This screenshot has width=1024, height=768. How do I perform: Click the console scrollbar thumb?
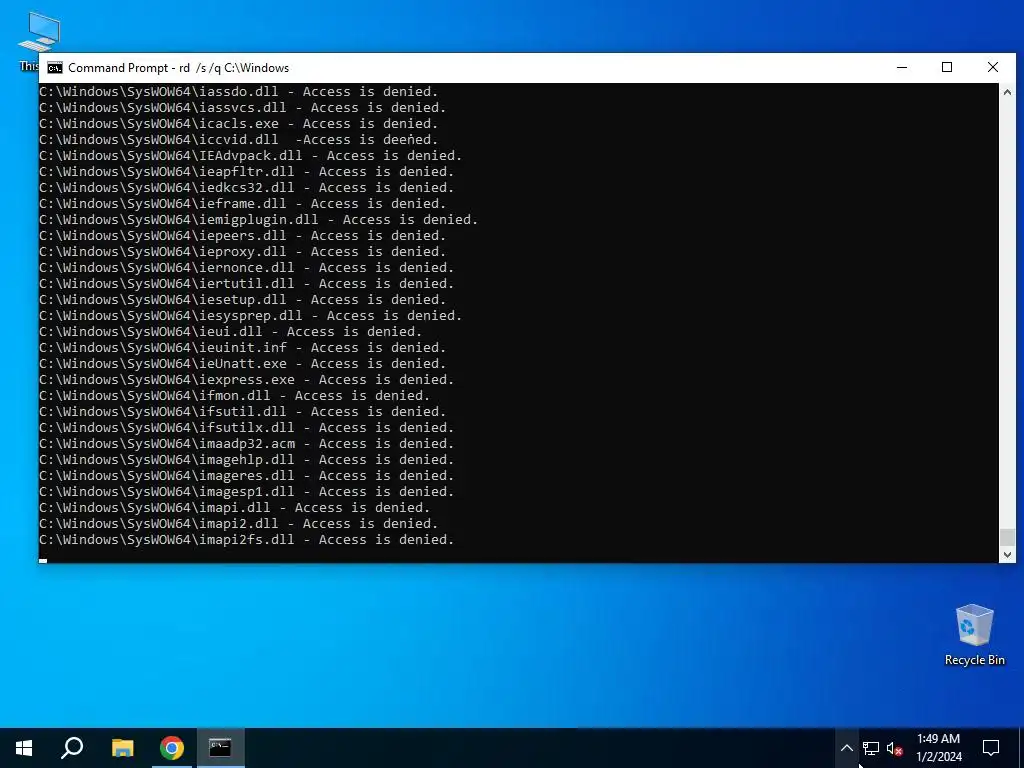1007,537
